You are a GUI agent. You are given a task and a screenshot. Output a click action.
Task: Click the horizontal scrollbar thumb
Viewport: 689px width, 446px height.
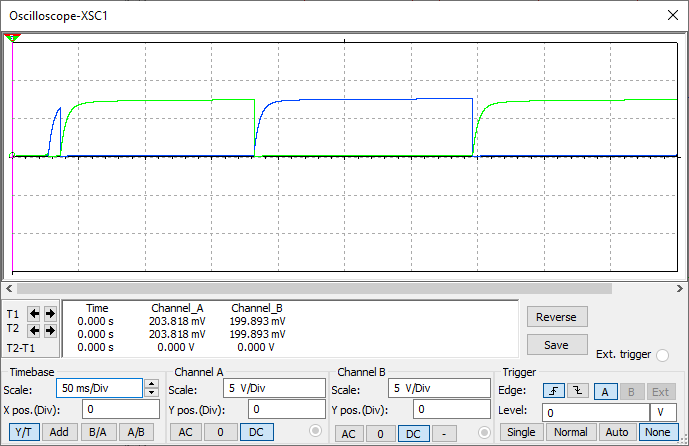click(314, 289)
